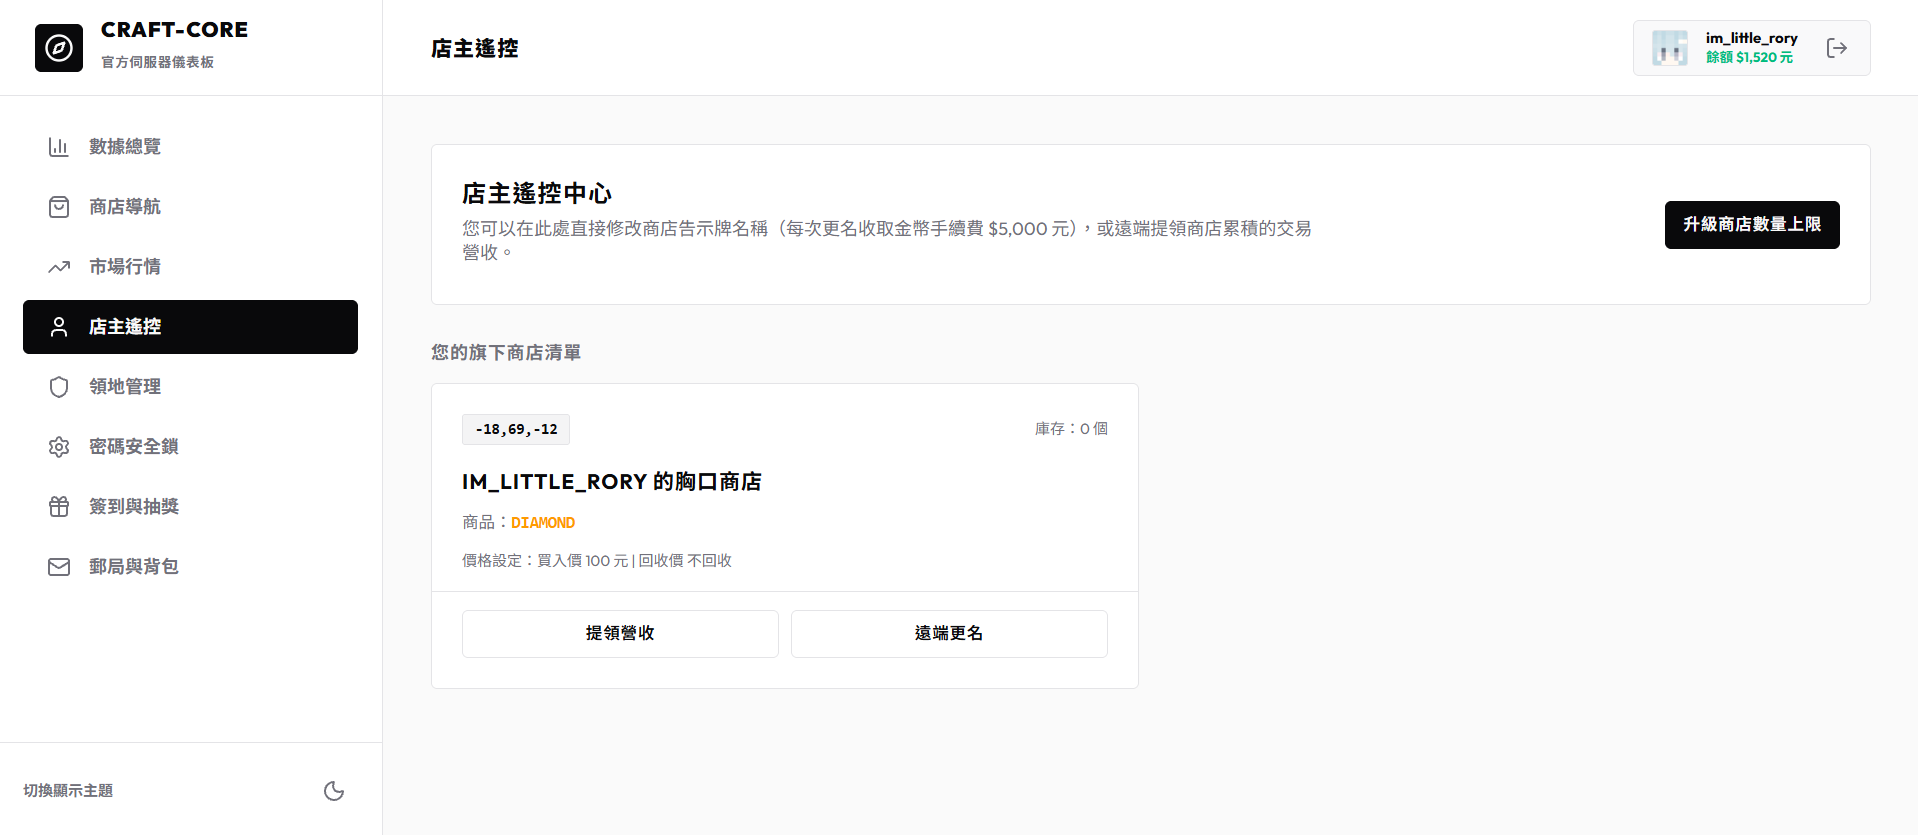Screen dimensions: 1918x835
Task: Click the 店主遙控中心 heading
Action: tap(537, 193)
